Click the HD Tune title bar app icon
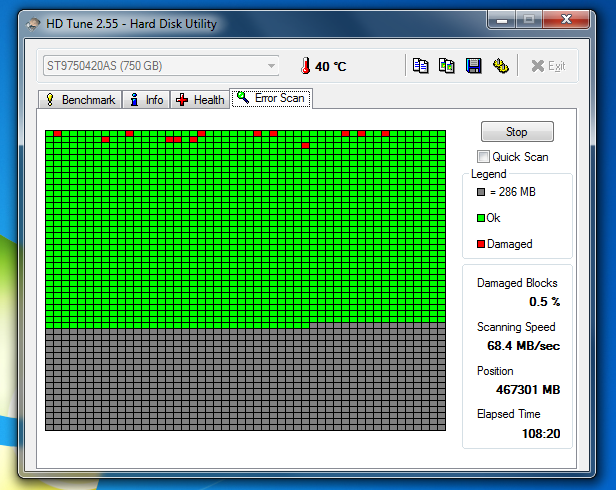616x490 pixels. tap(33, 24)
